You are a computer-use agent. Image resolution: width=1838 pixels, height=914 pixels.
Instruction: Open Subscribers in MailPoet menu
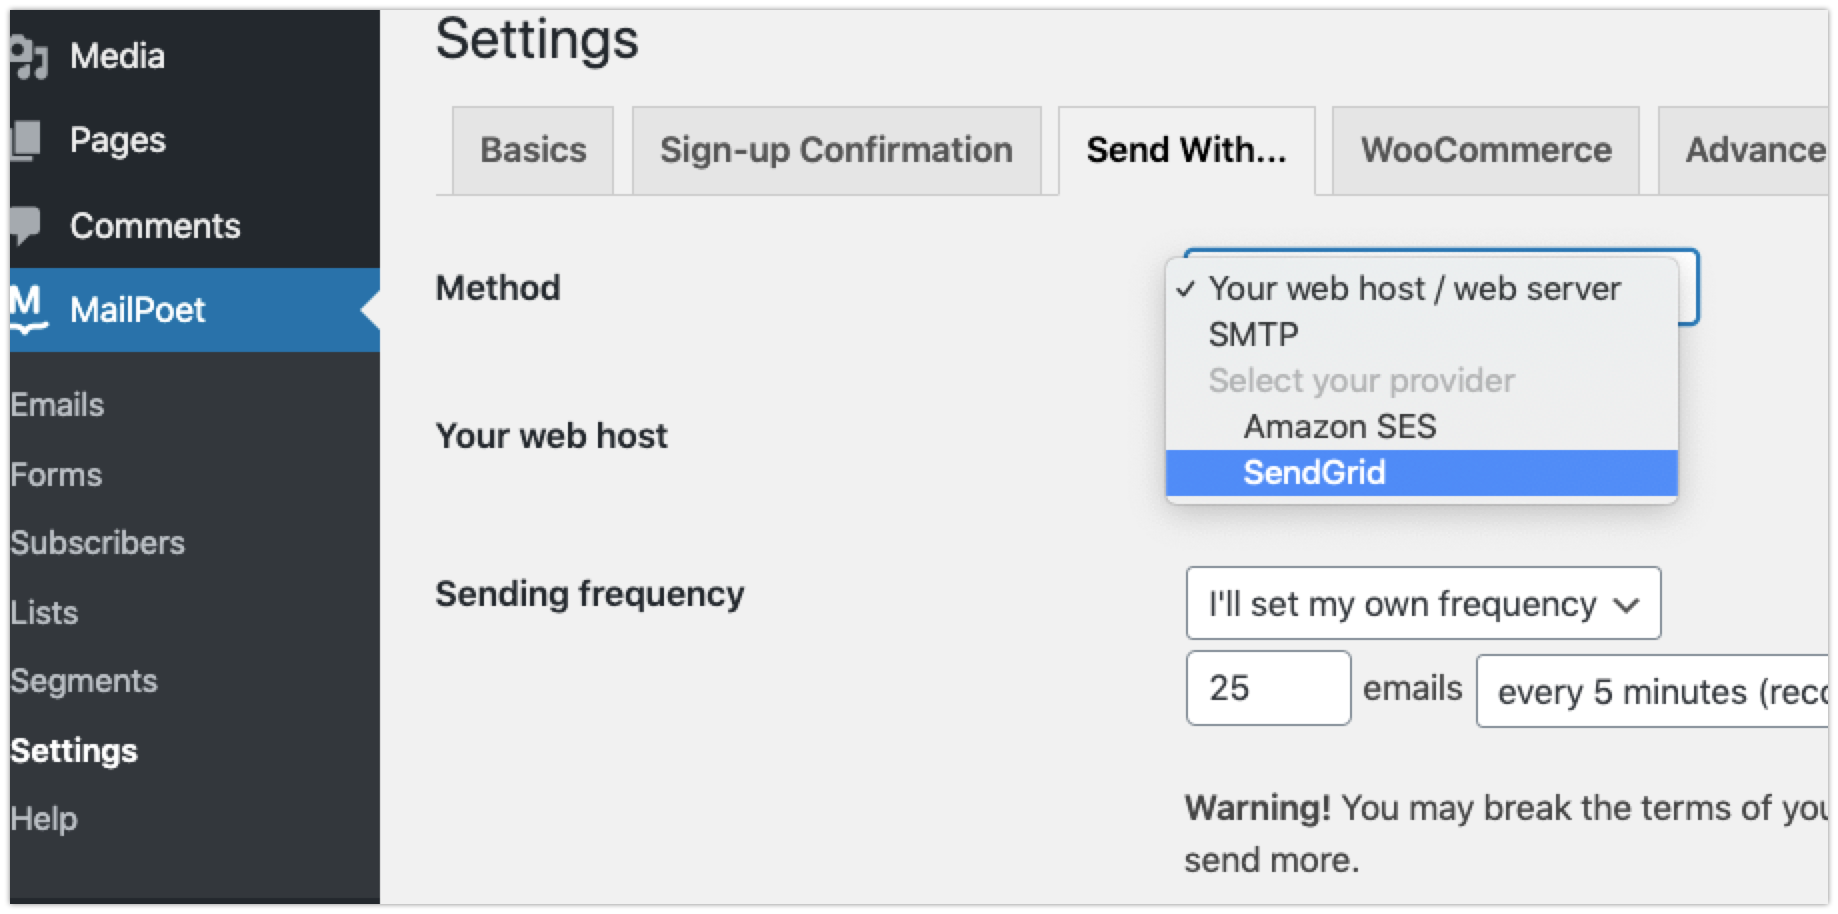click(97, 543)
